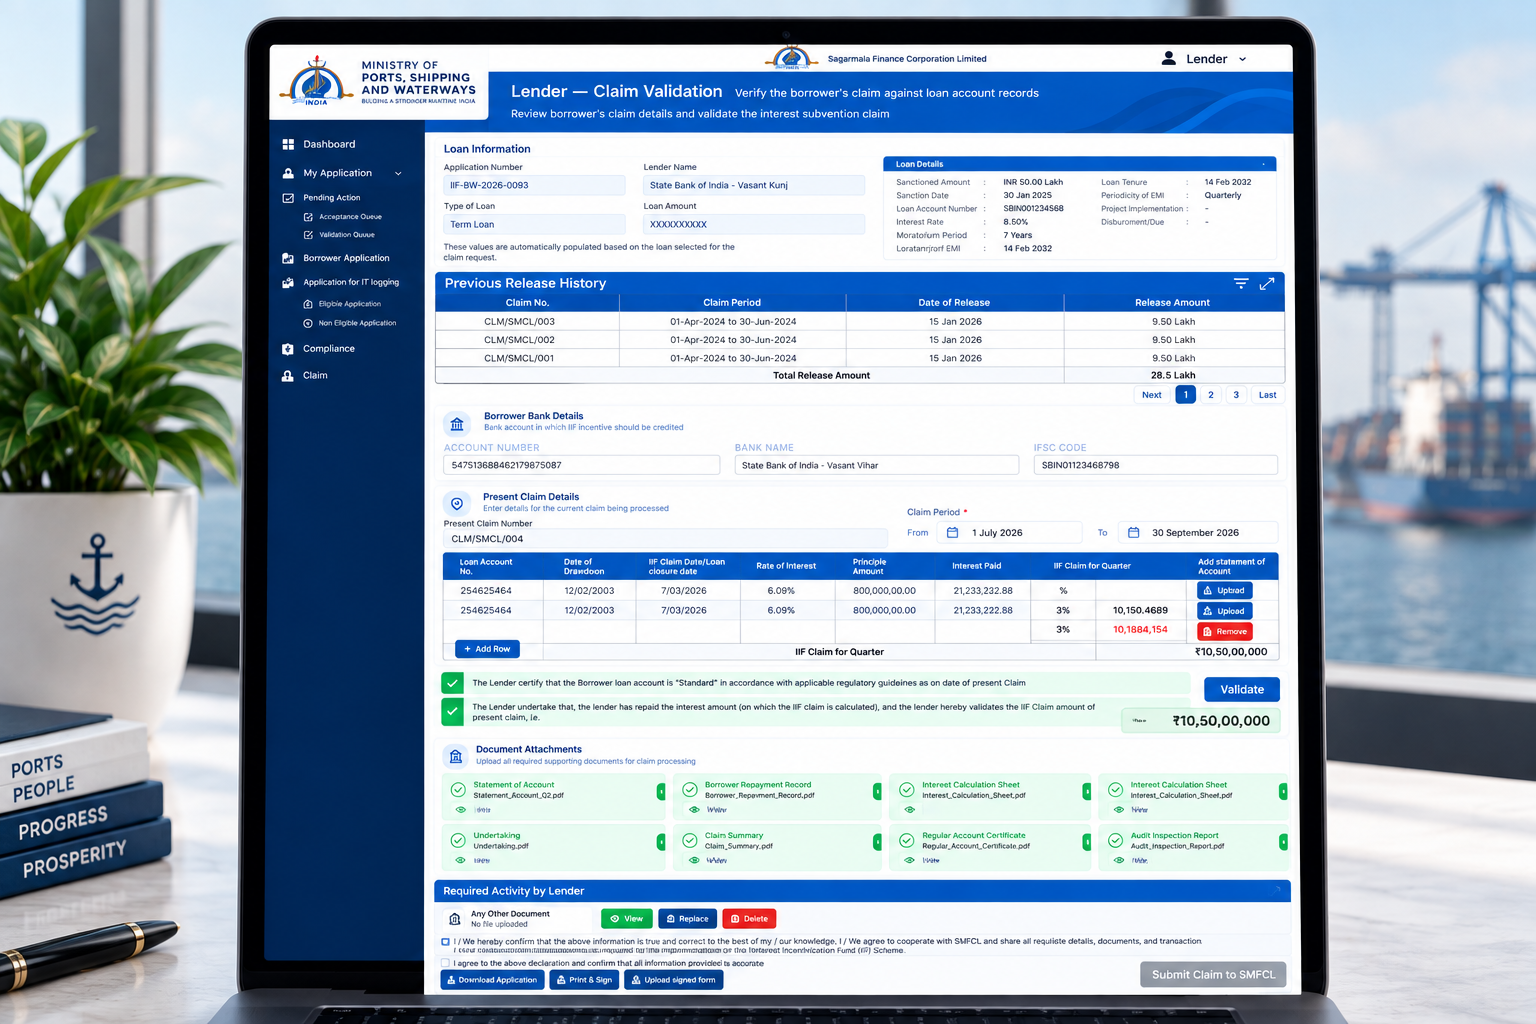Expand Previous Release History to fullscreen
The image size is (1536, 1024).
pyautogui.click(x=1267, y=284)
